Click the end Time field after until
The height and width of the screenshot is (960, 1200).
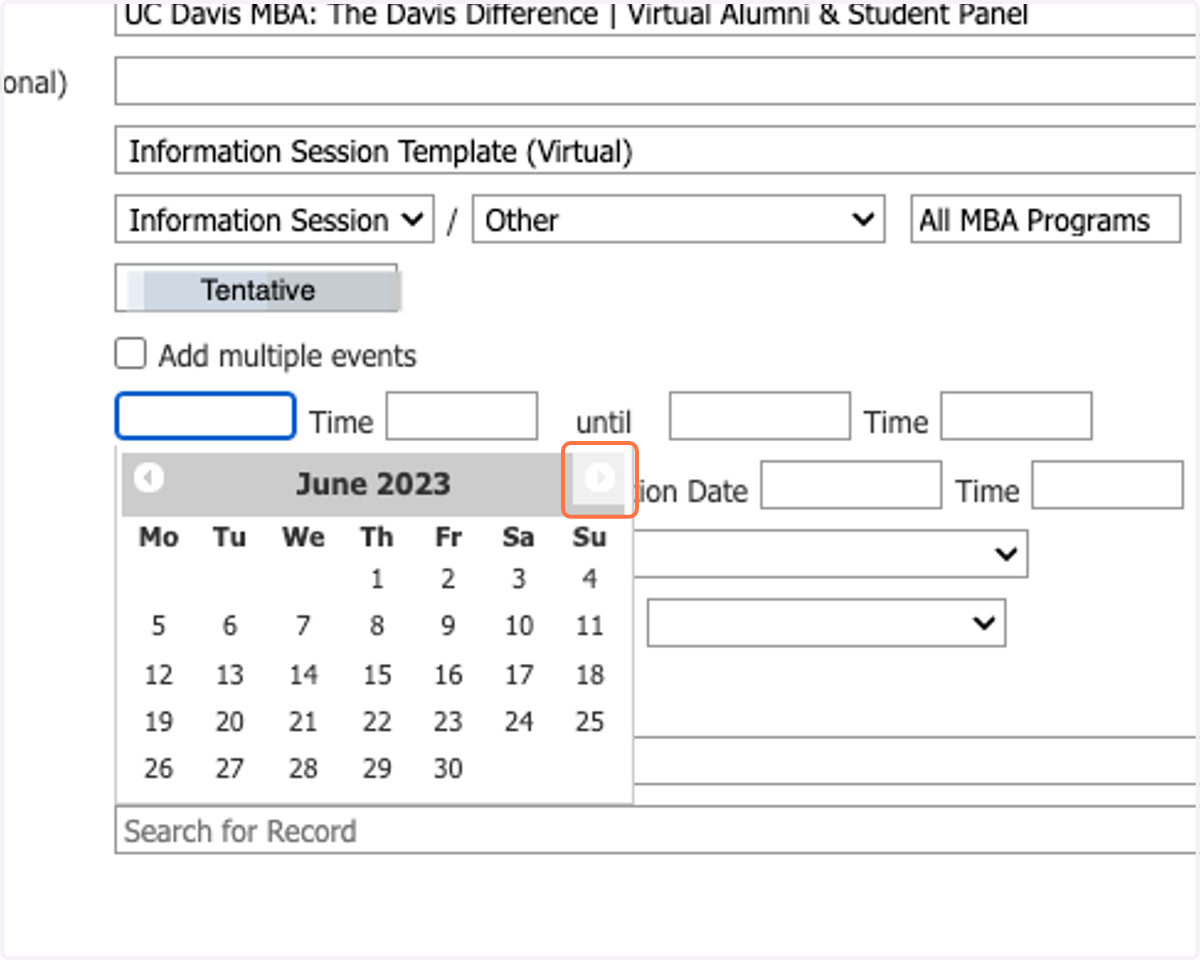pos(1016,416)
